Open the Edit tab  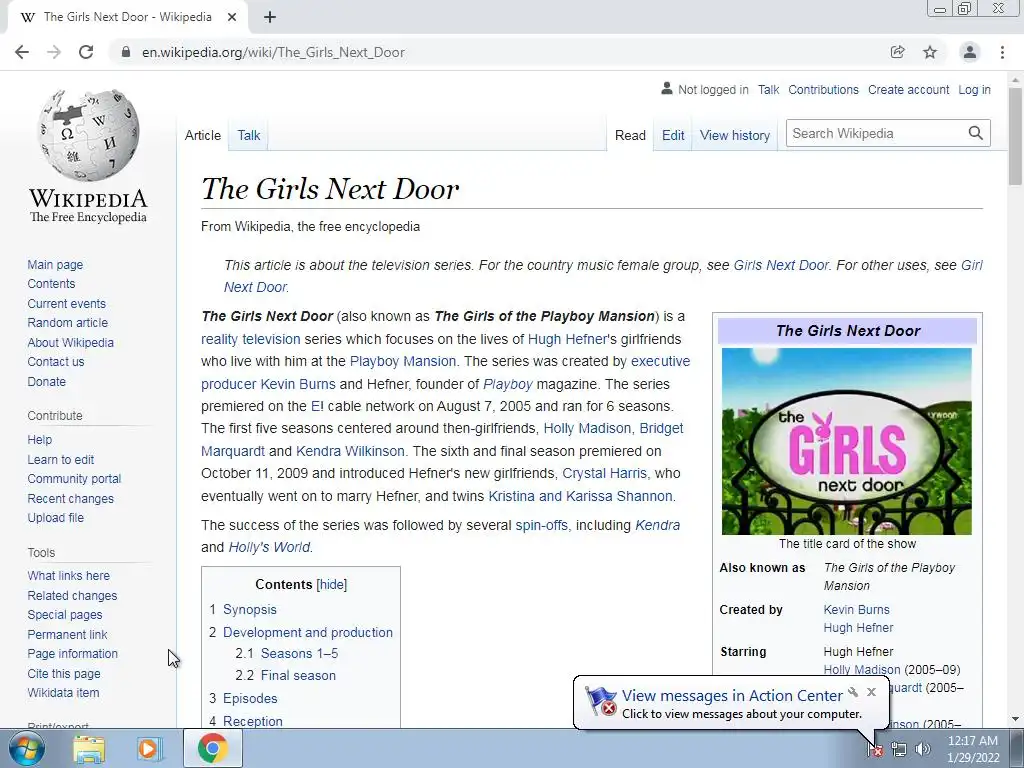[x=673, y=135]
